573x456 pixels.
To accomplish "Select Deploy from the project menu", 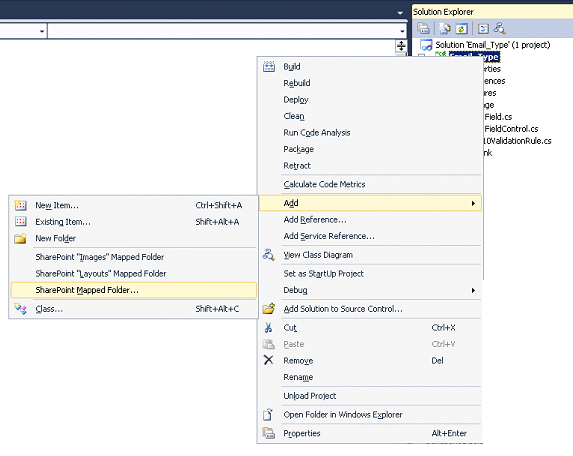I will [x=370, y=99].
